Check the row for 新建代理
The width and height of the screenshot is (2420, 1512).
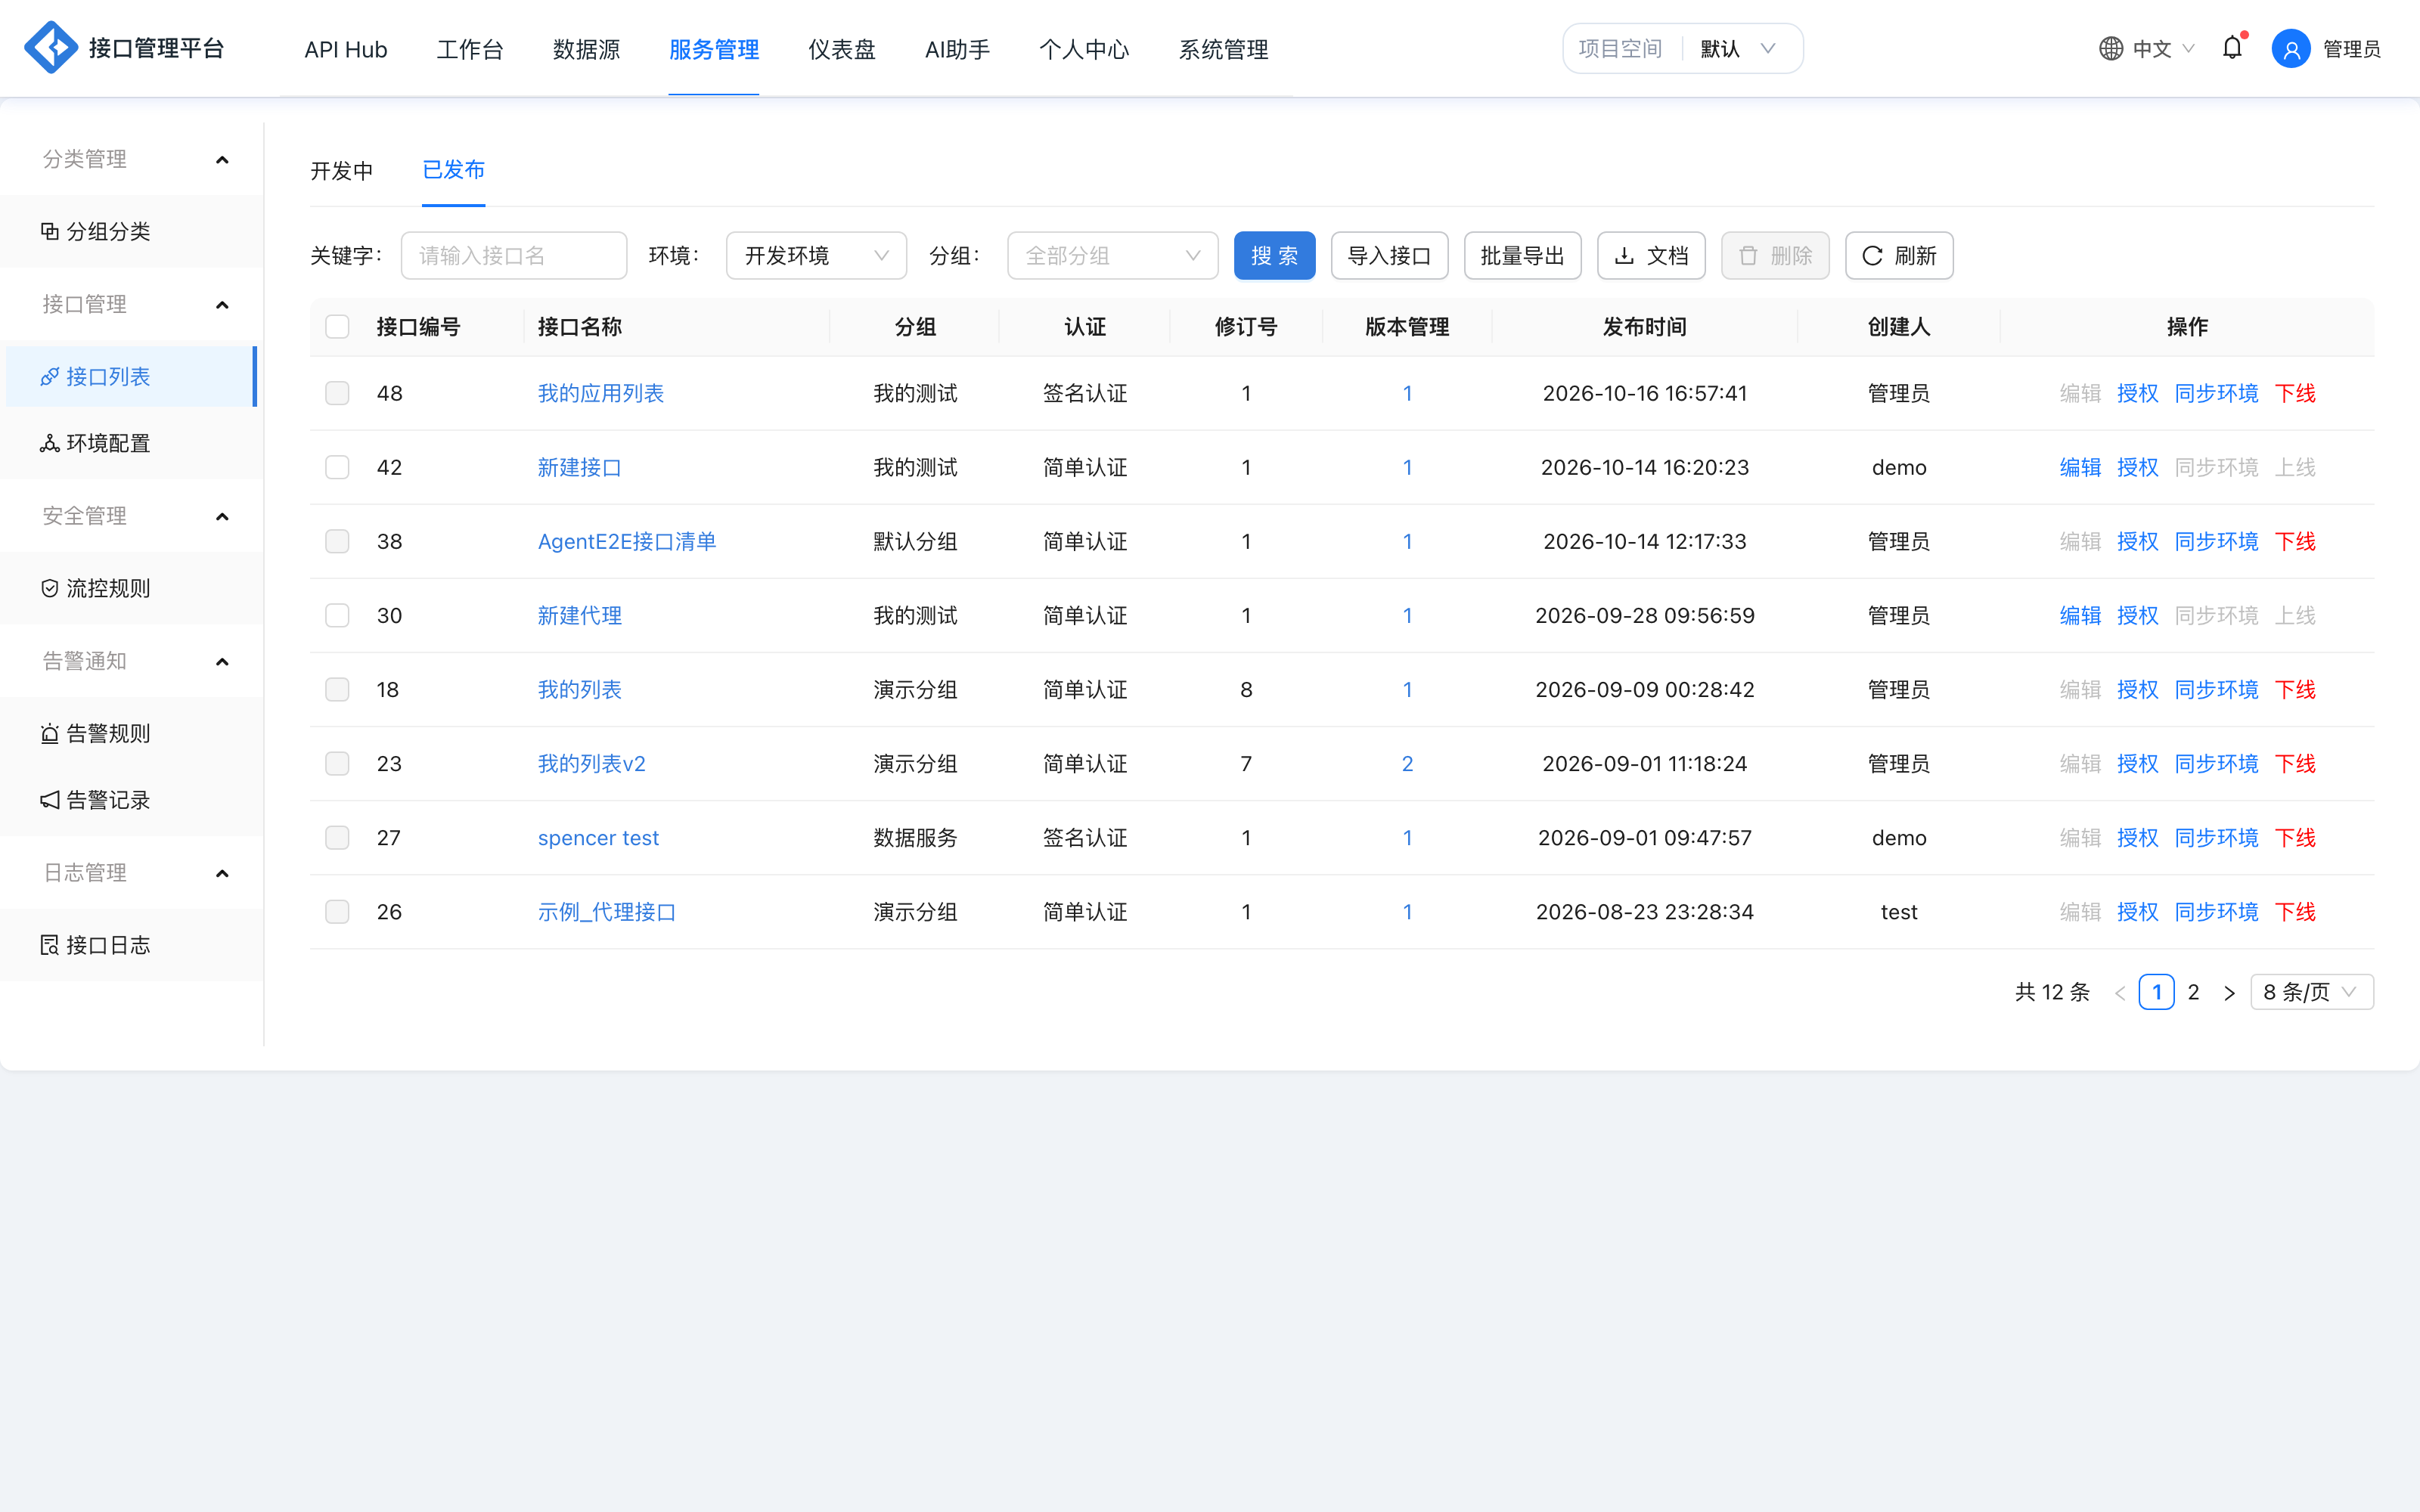coord(337,615)
